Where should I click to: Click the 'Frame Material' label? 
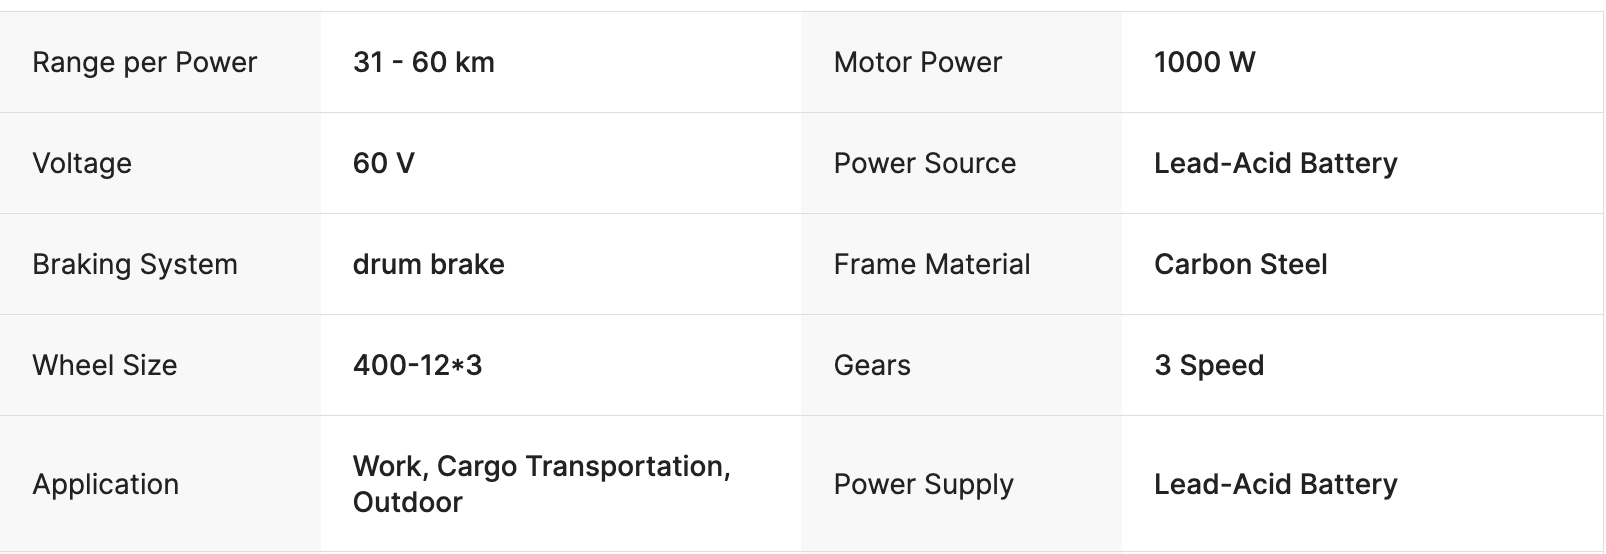point(931,264)
